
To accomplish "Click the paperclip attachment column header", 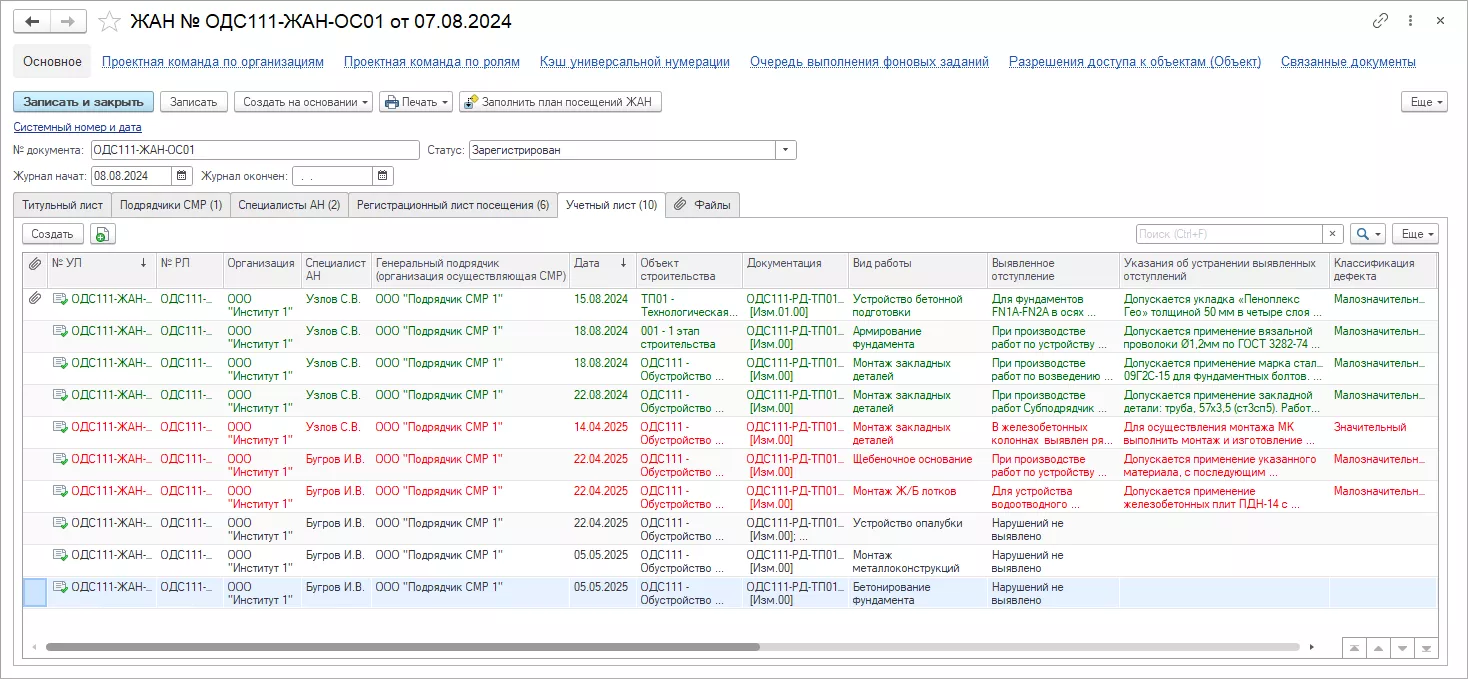I will coord(34,263).
